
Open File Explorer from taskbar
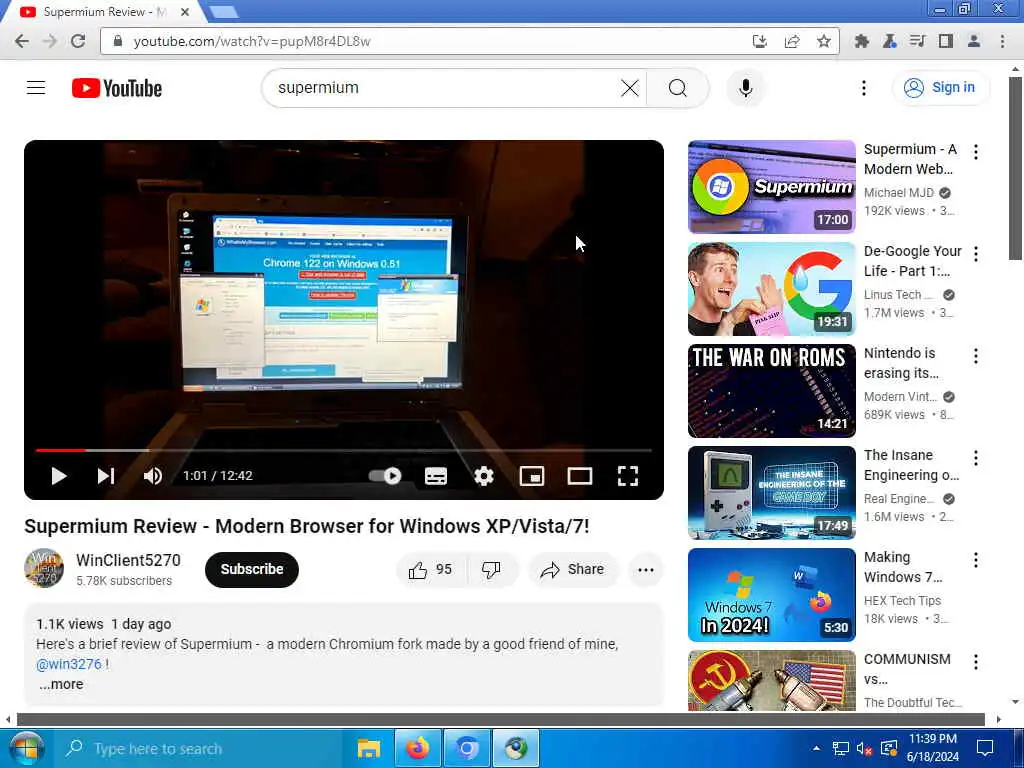[369, 748]
